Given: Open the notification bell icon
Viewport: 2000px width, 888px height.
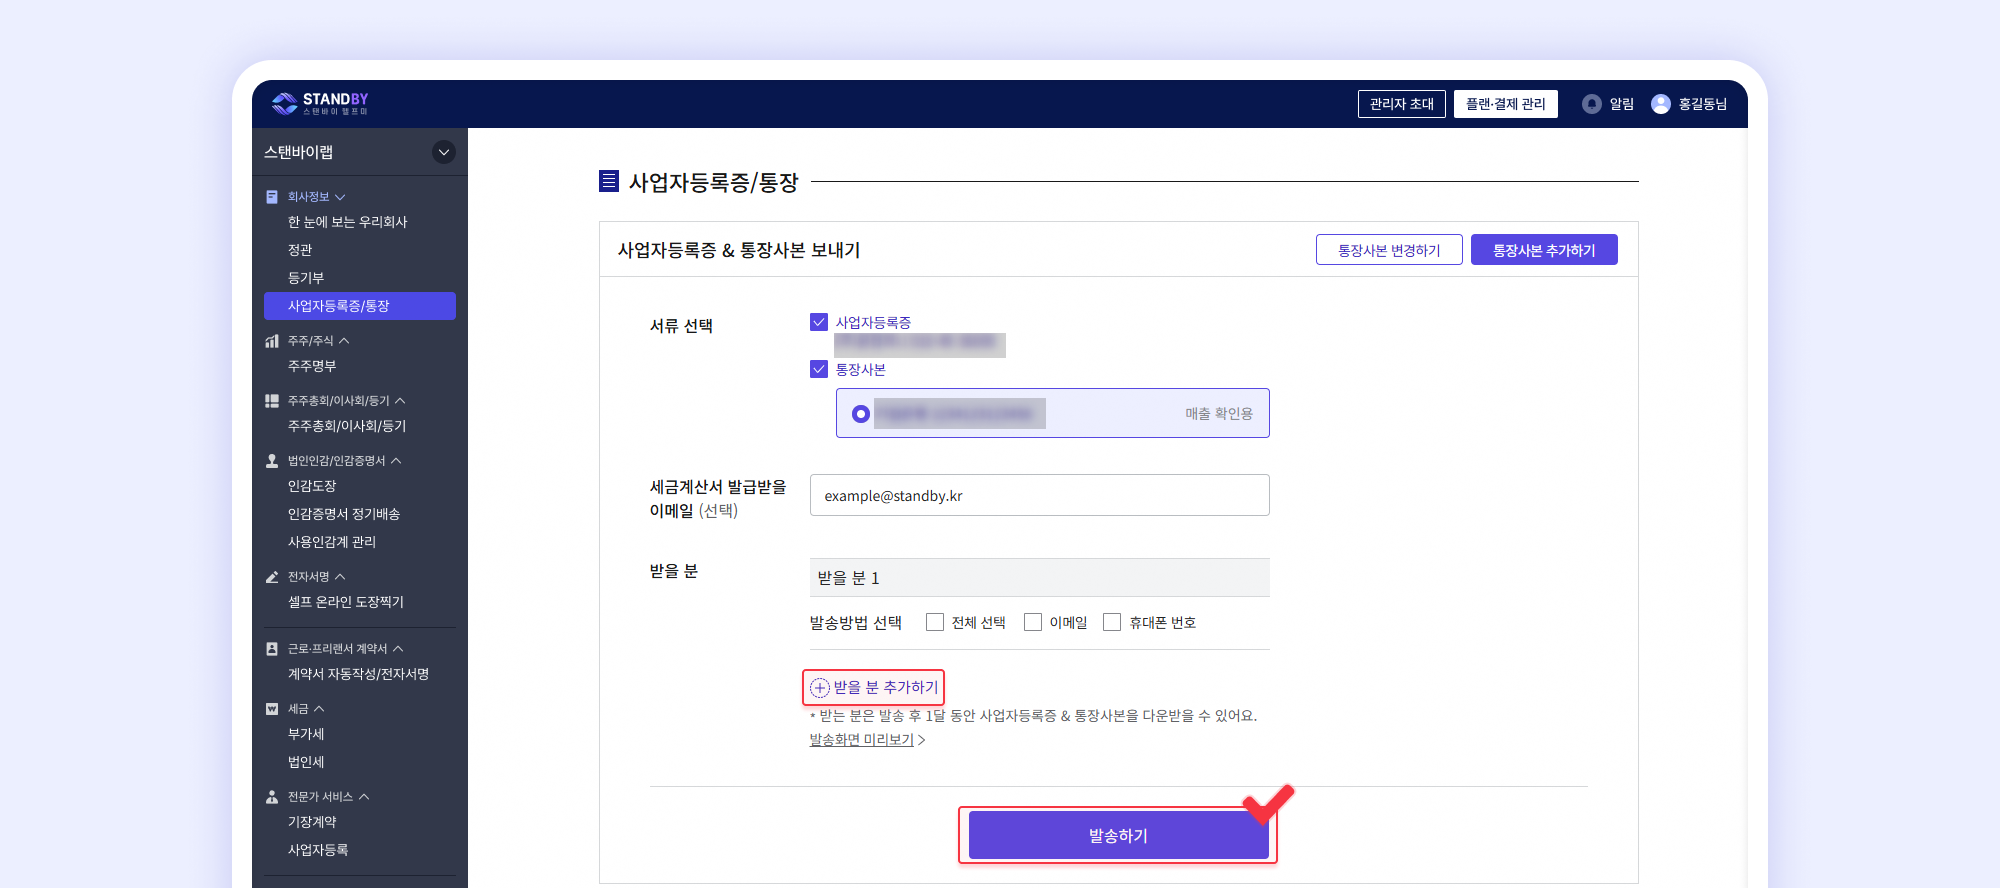Looking at the screenshot, I should pos(1591,104).
